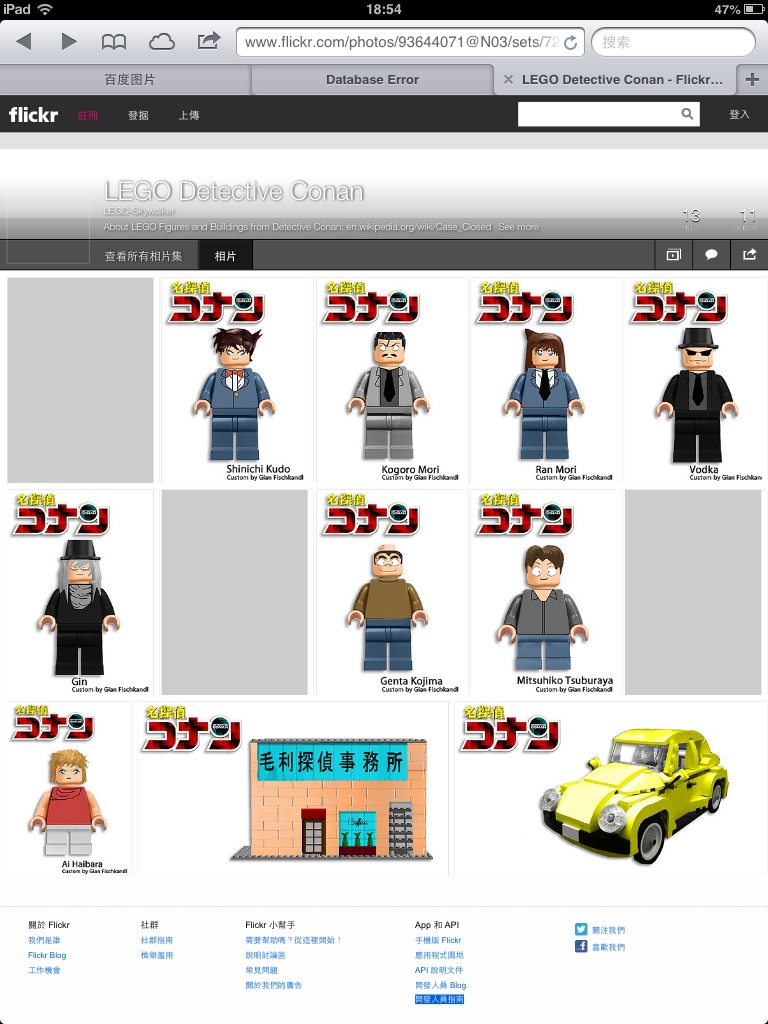Image resolution: width=768 pixels, height=1024 pixels.
Task: Open the bookmarks book icon
Action: coord(114,42)
